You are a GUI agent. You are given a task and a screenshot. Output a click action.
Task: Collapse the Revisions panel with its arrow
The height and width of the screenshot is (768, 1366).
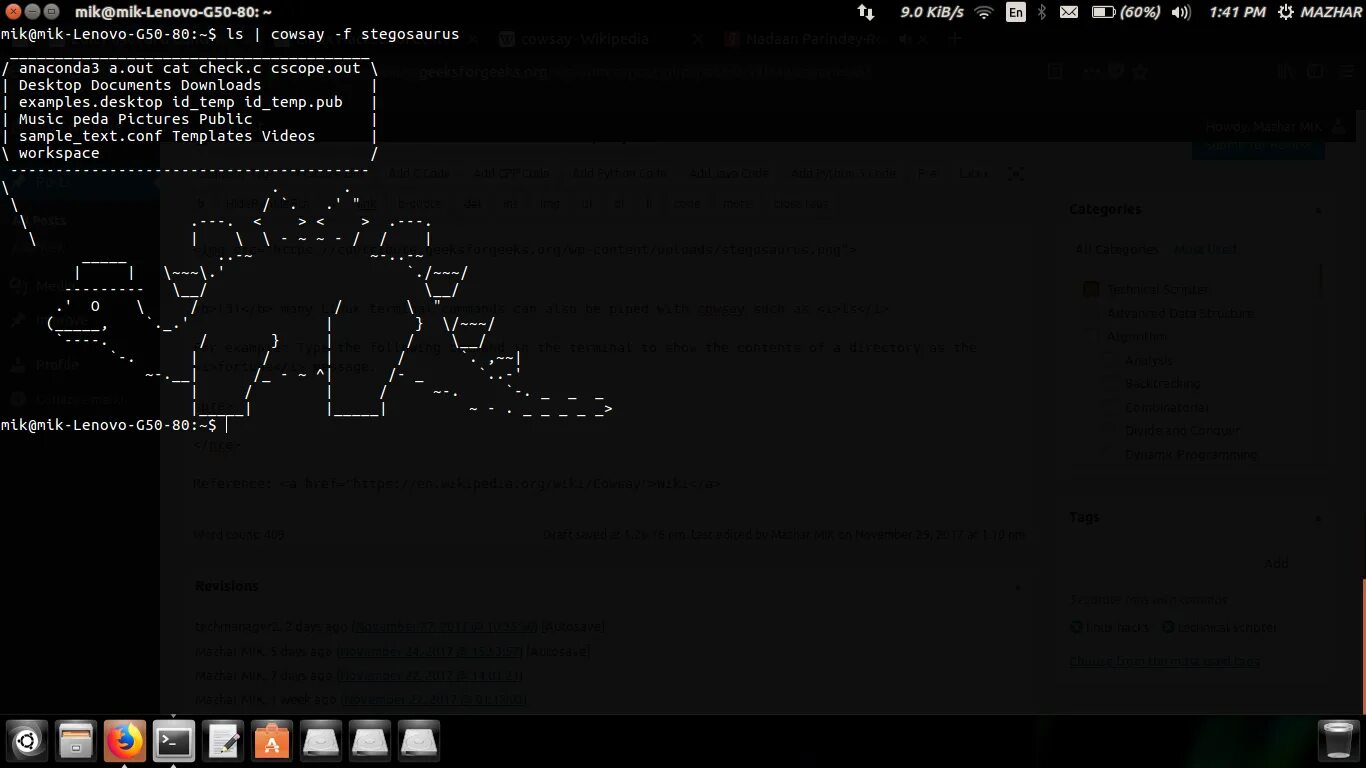1017,587
